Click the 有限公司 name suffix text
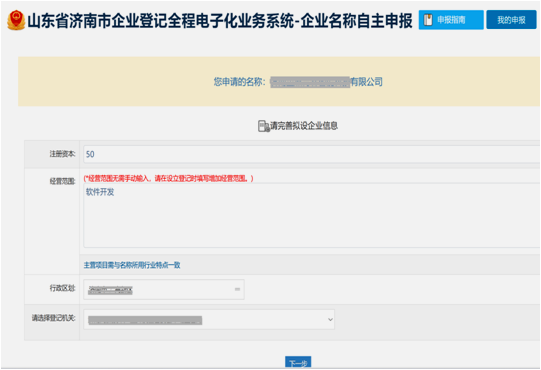541x370 pixels. tap(366, 82)
